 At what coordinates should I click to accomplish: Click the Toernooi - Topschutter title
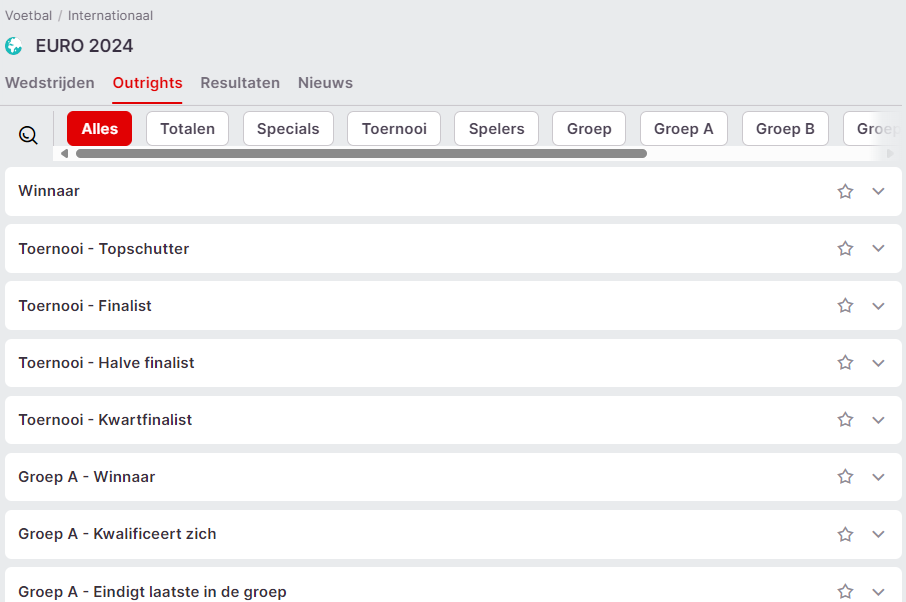tap(104, 248)
